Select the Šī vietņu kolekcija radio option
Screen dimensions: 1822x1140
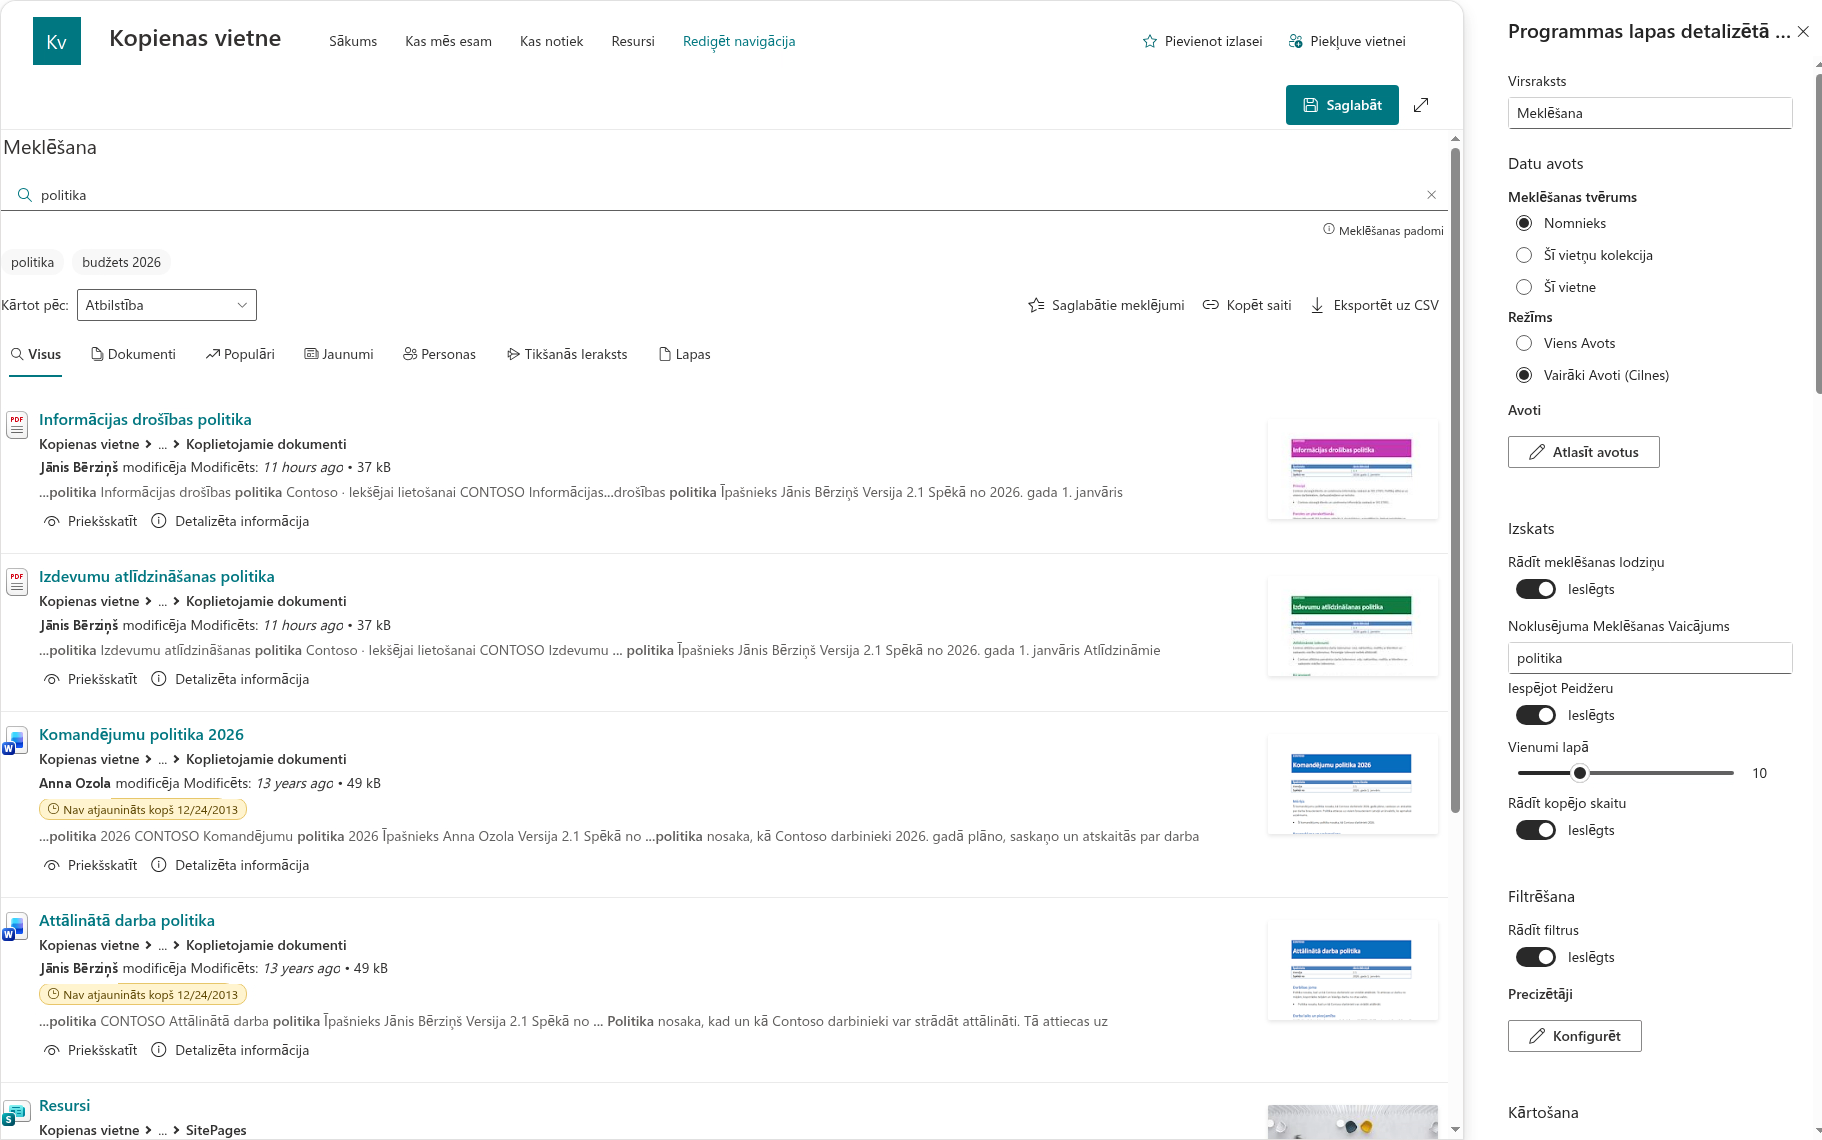[1524, 255]
